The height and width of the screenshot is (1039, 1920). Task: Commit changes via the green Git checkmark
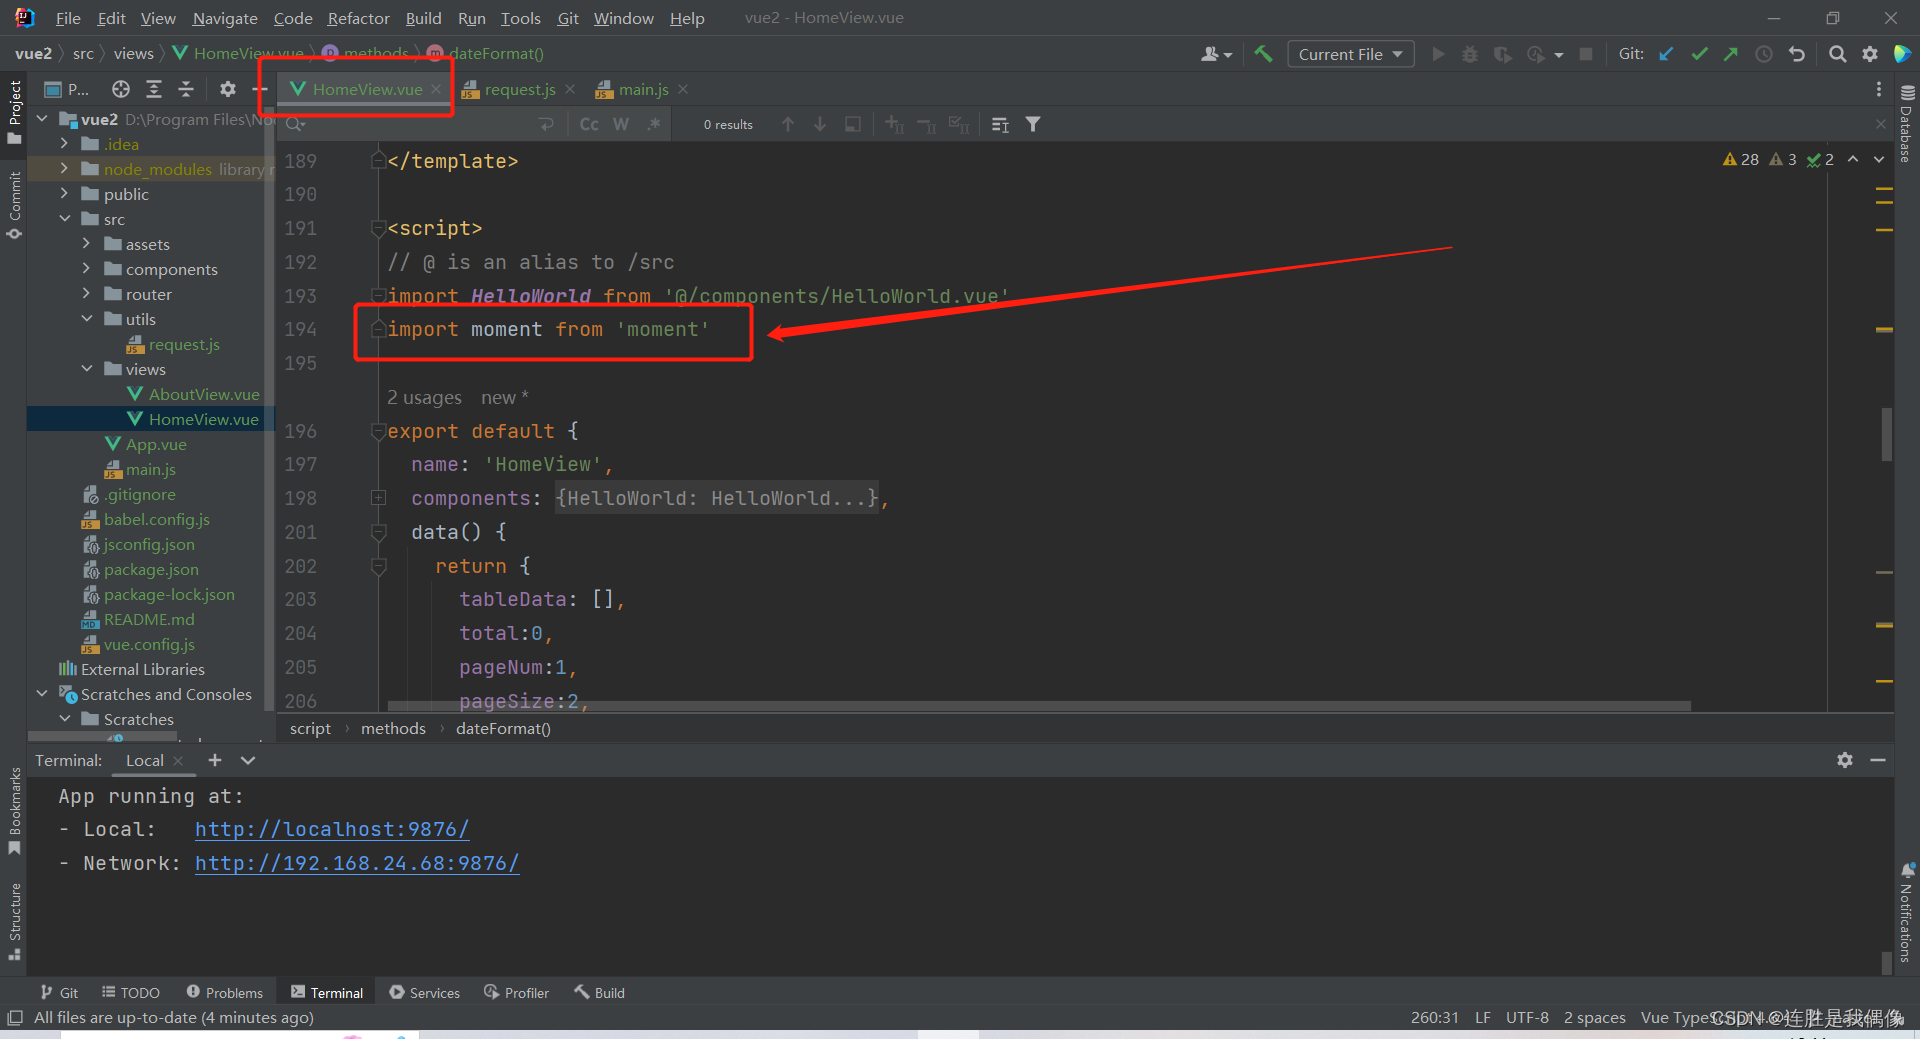pos(1699,54)
